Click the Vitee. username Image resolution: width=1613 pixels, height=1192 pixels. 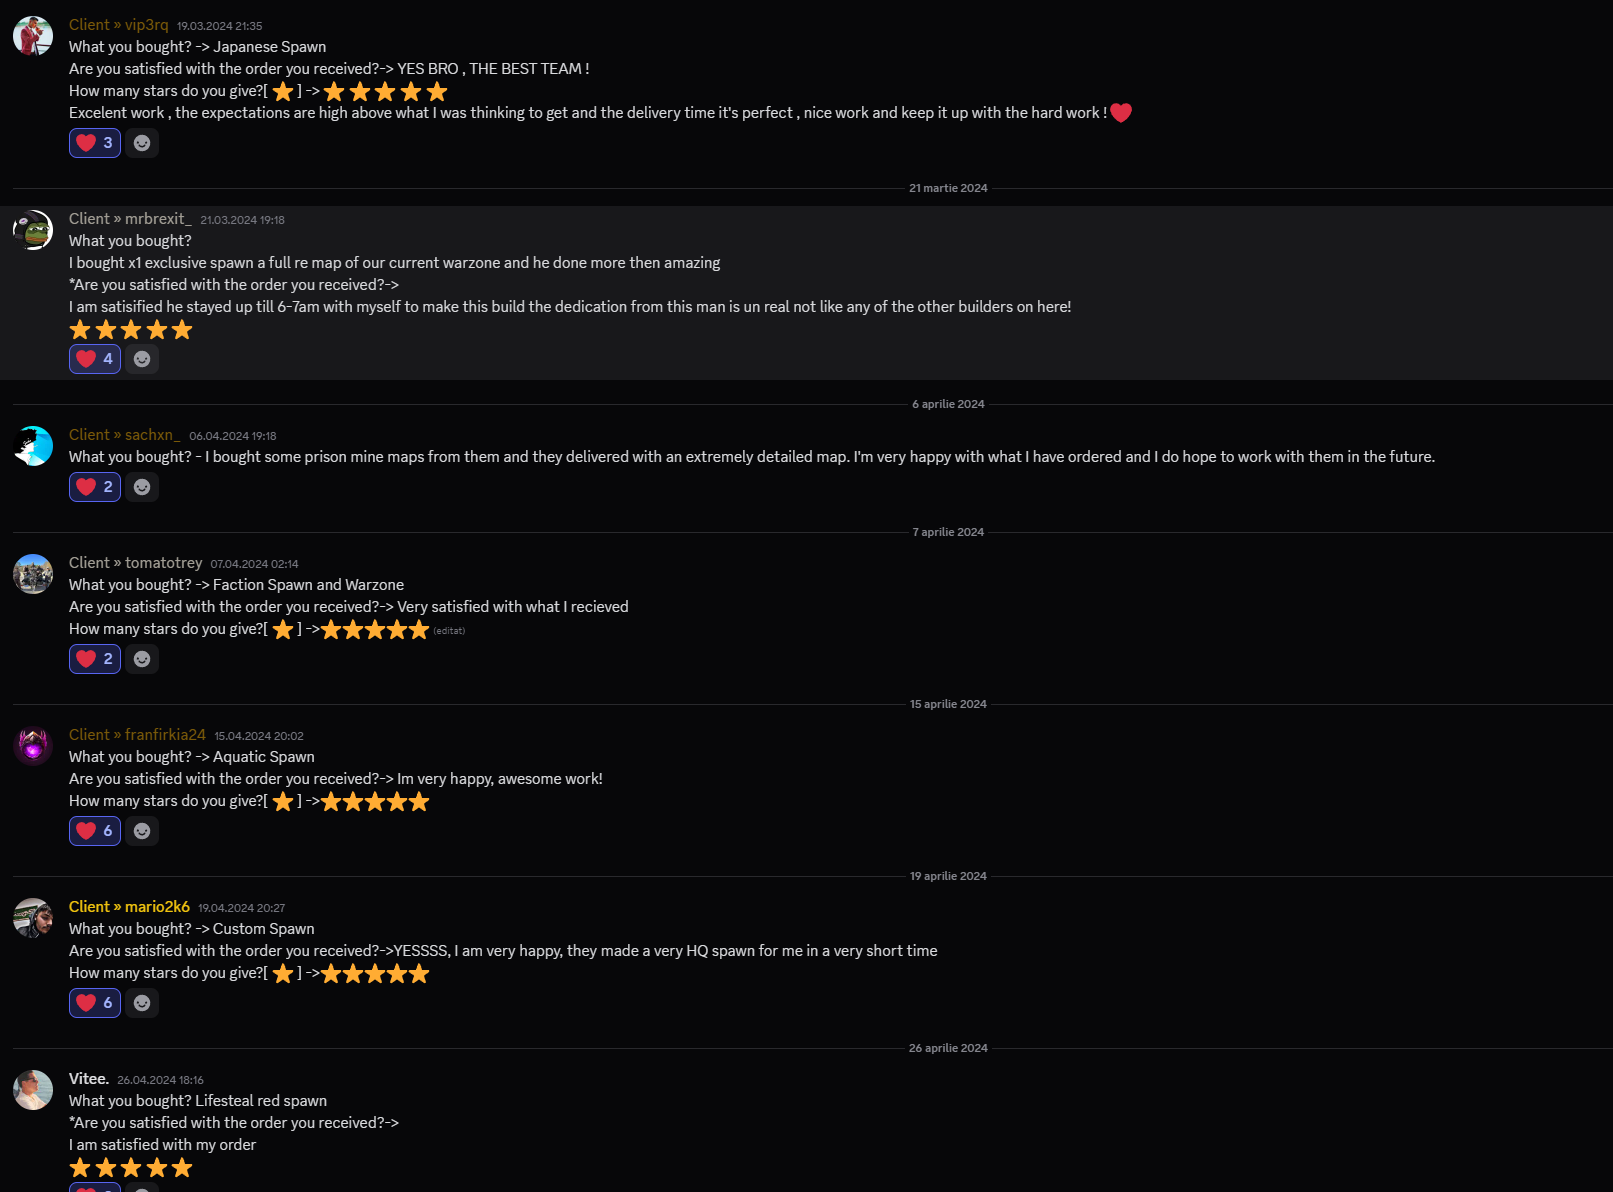[89, 1079]
